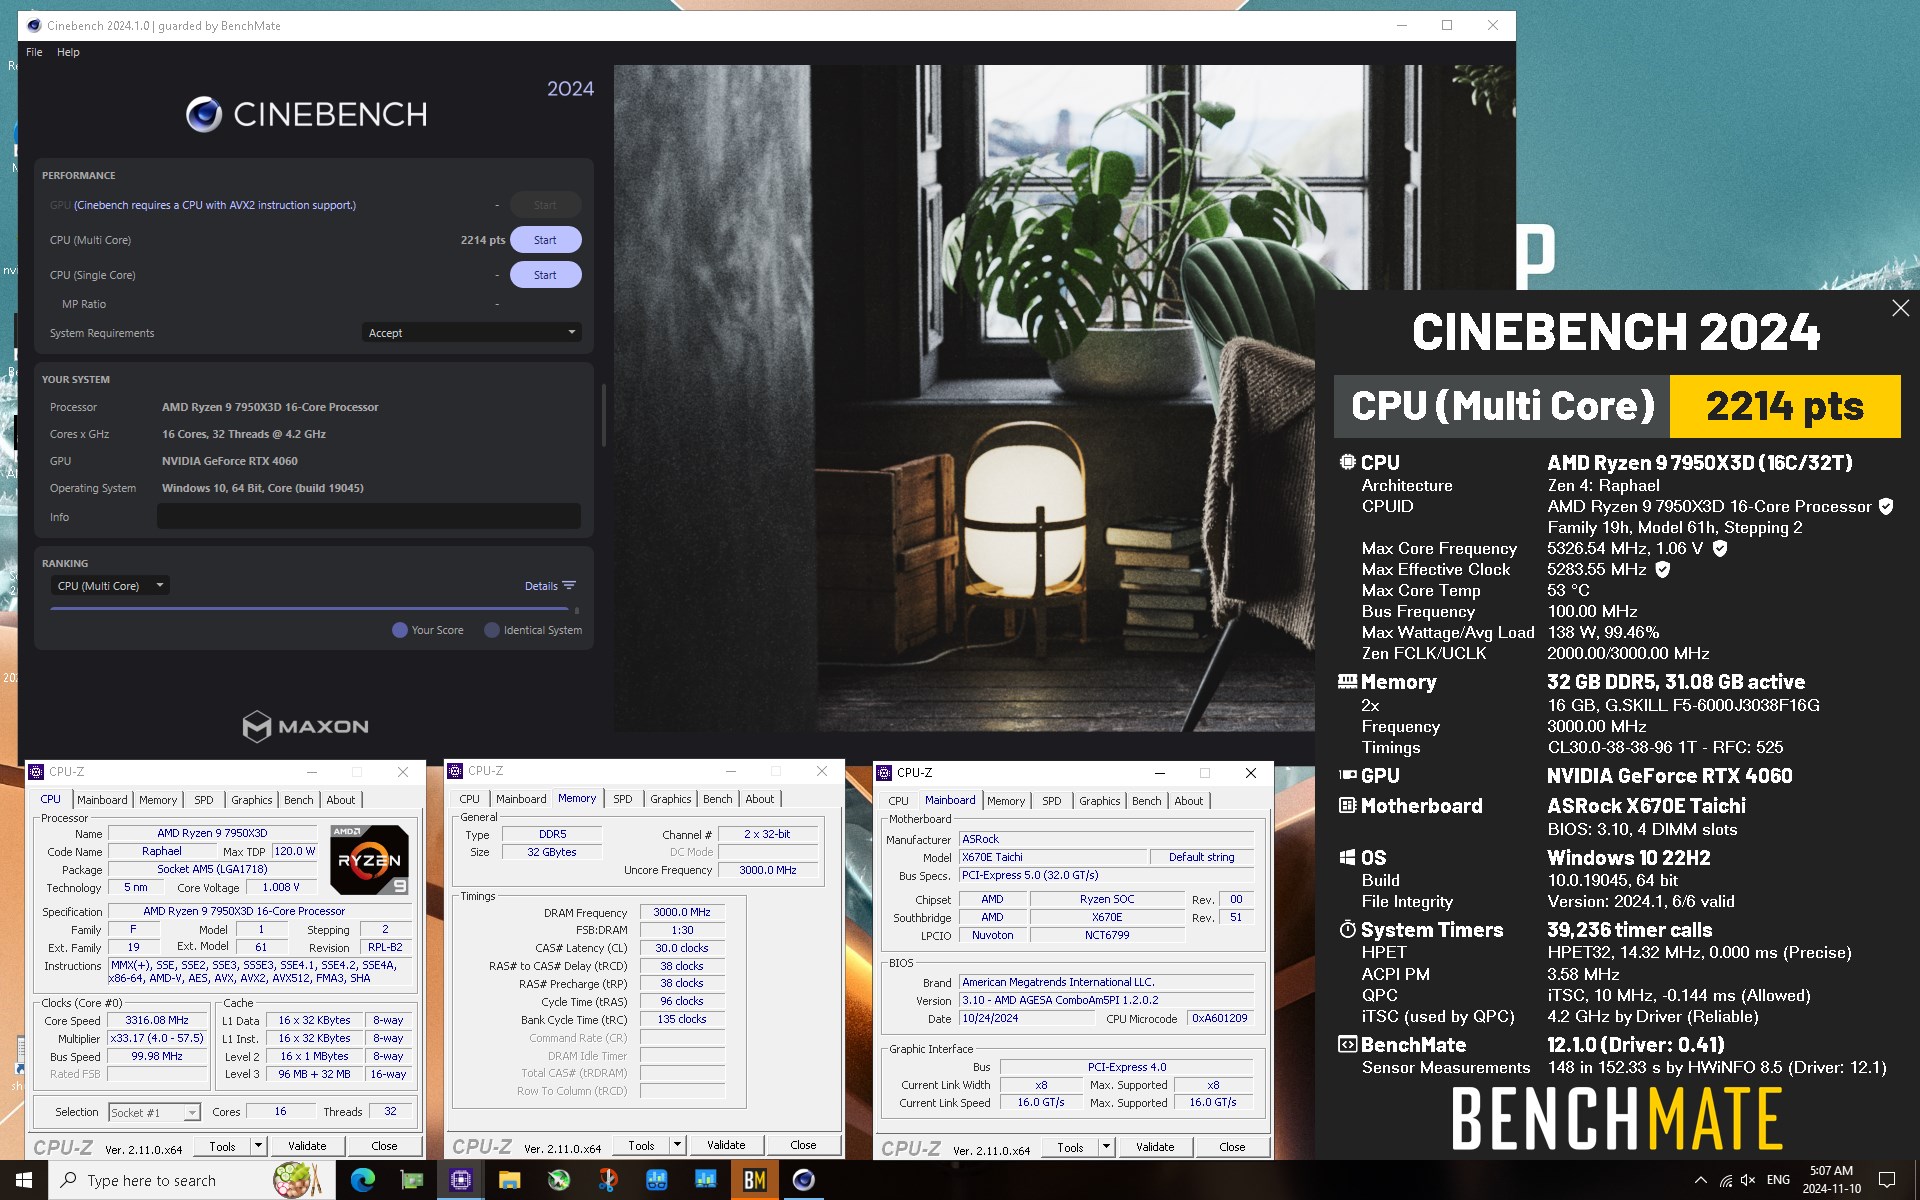The image size is (1920, 1200).
Task: Click the Maxon logo at panel bottom
Action: coord(305,726)
